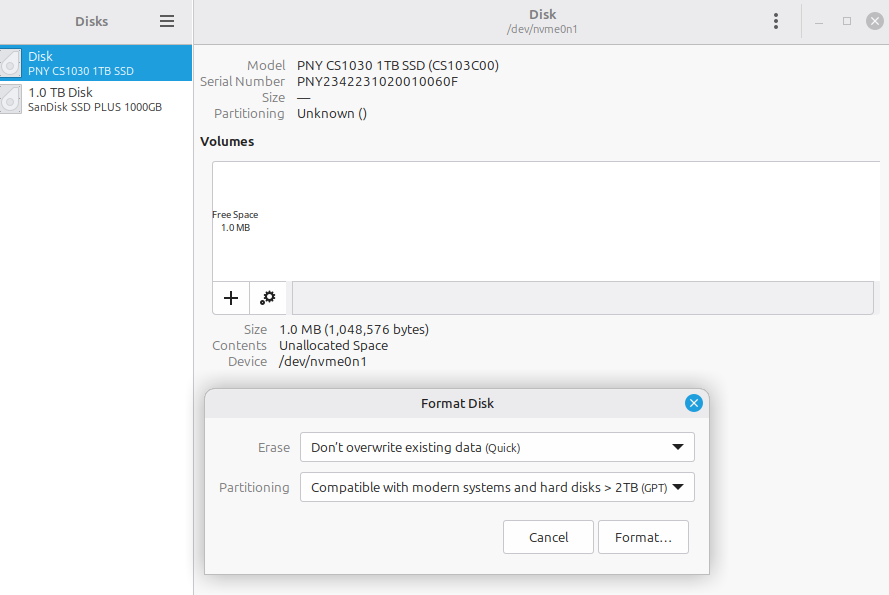
Task: Open the drive options three-dot menu
Action: point(776,21)
